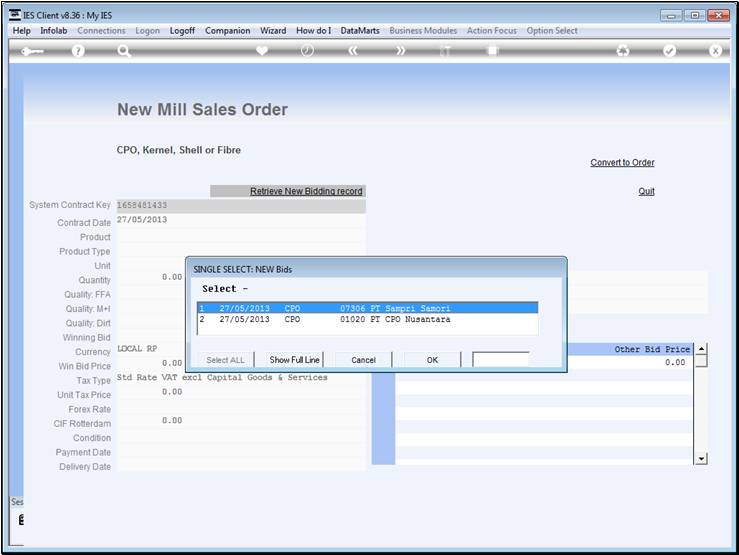Click the Product field
Screen dimensions: 739x555
click(x=241, y=237)
